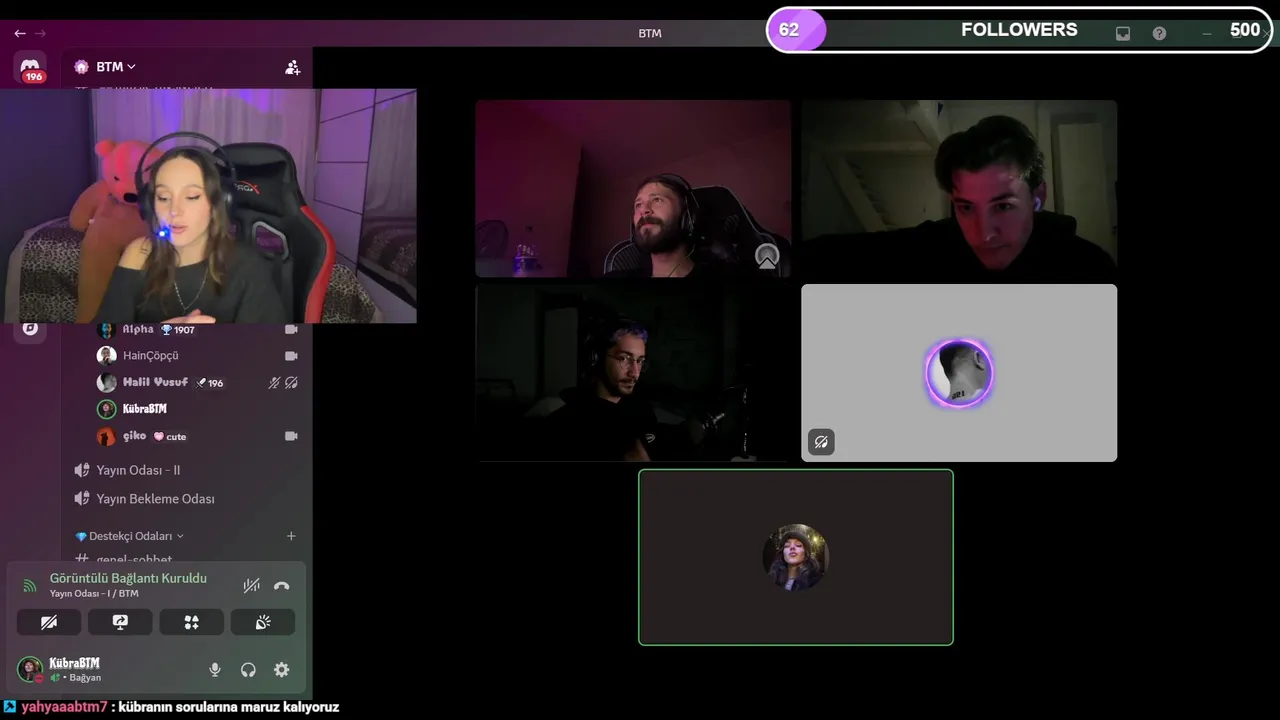Image resolution: width=1280 pixels, height=720 pixels.
Task: Go back with the left arrow
Action: point(20,33)
